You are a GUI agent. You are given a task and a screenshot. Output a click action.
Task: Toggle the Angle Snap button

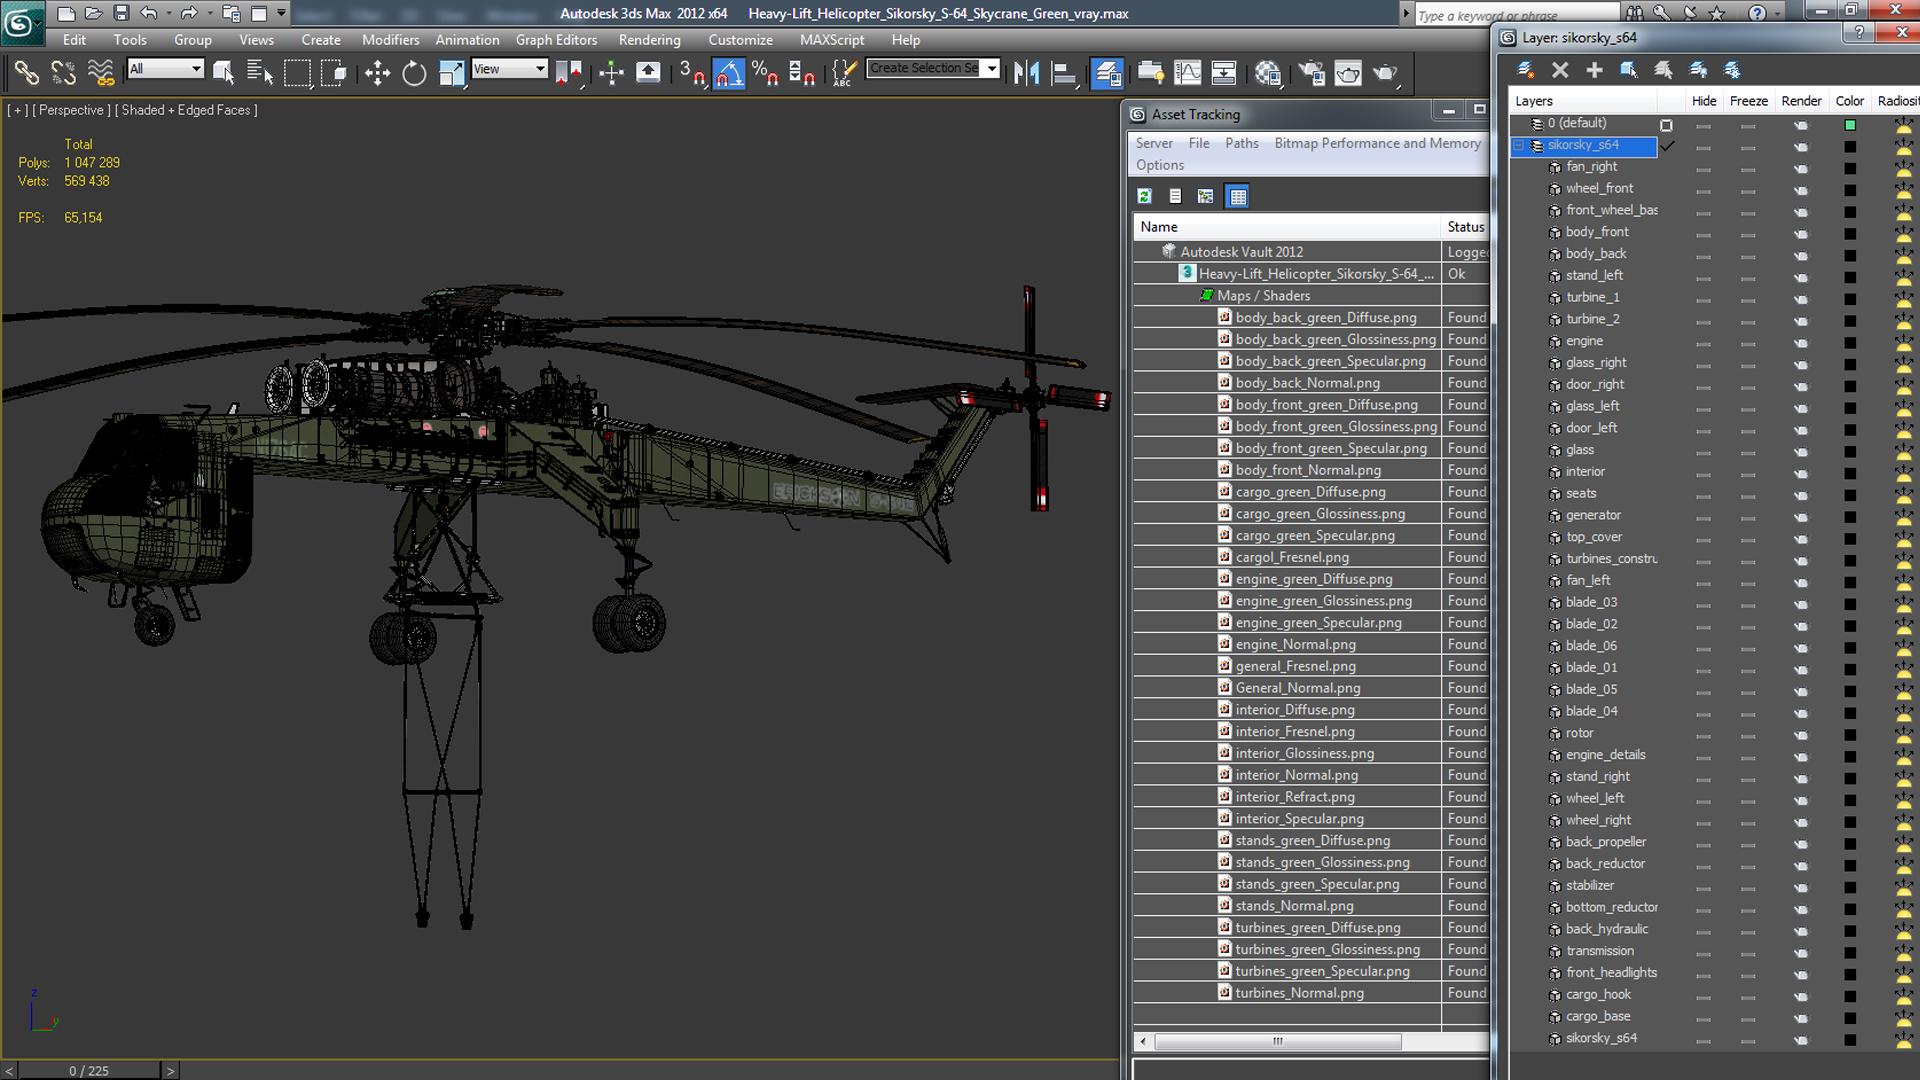click(x=728, y=72)
